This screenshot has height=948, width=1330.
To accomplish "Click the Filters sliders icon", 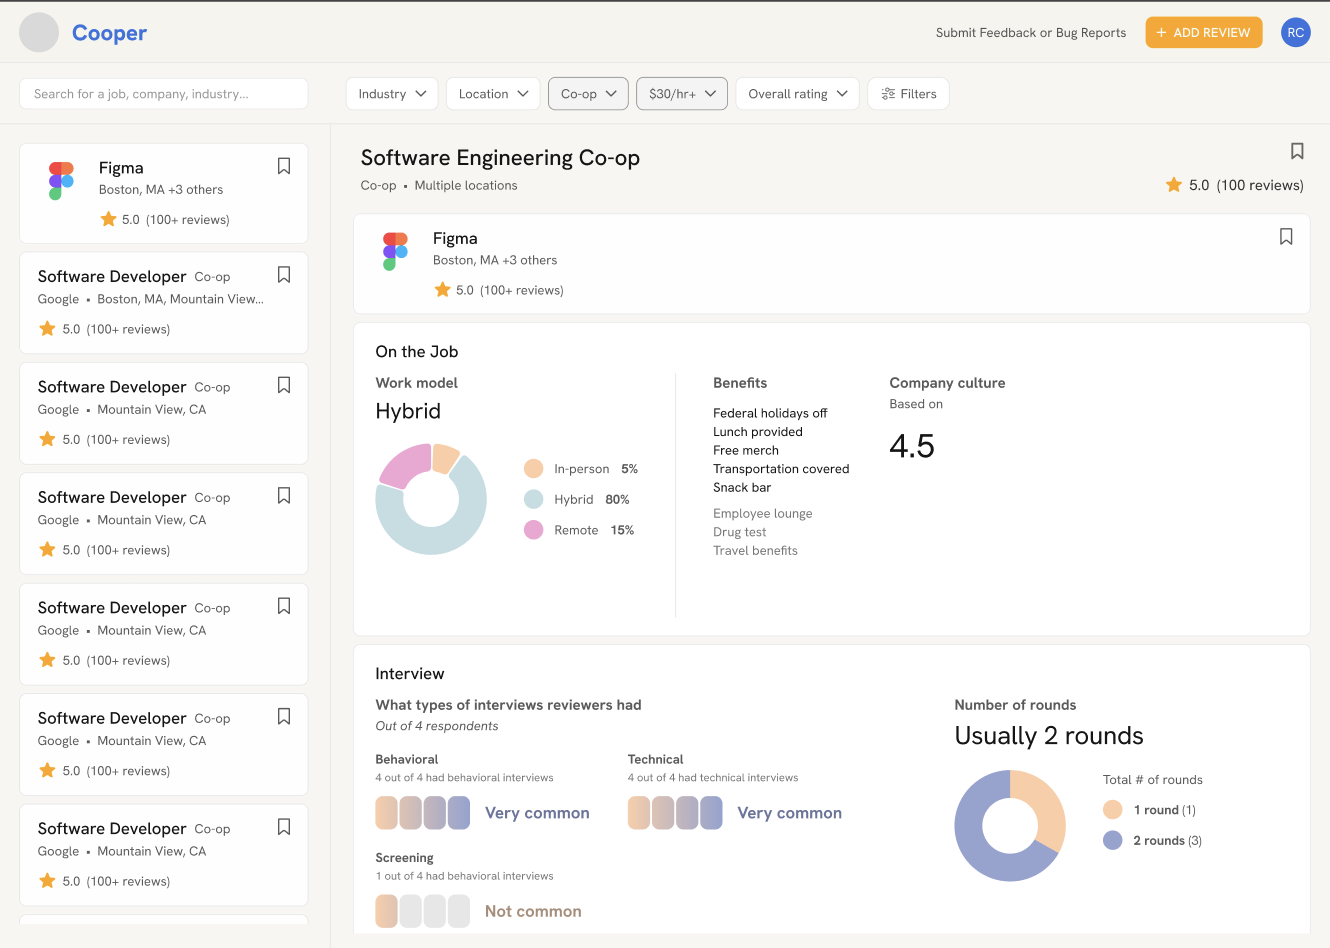I will tap(888, 94).
